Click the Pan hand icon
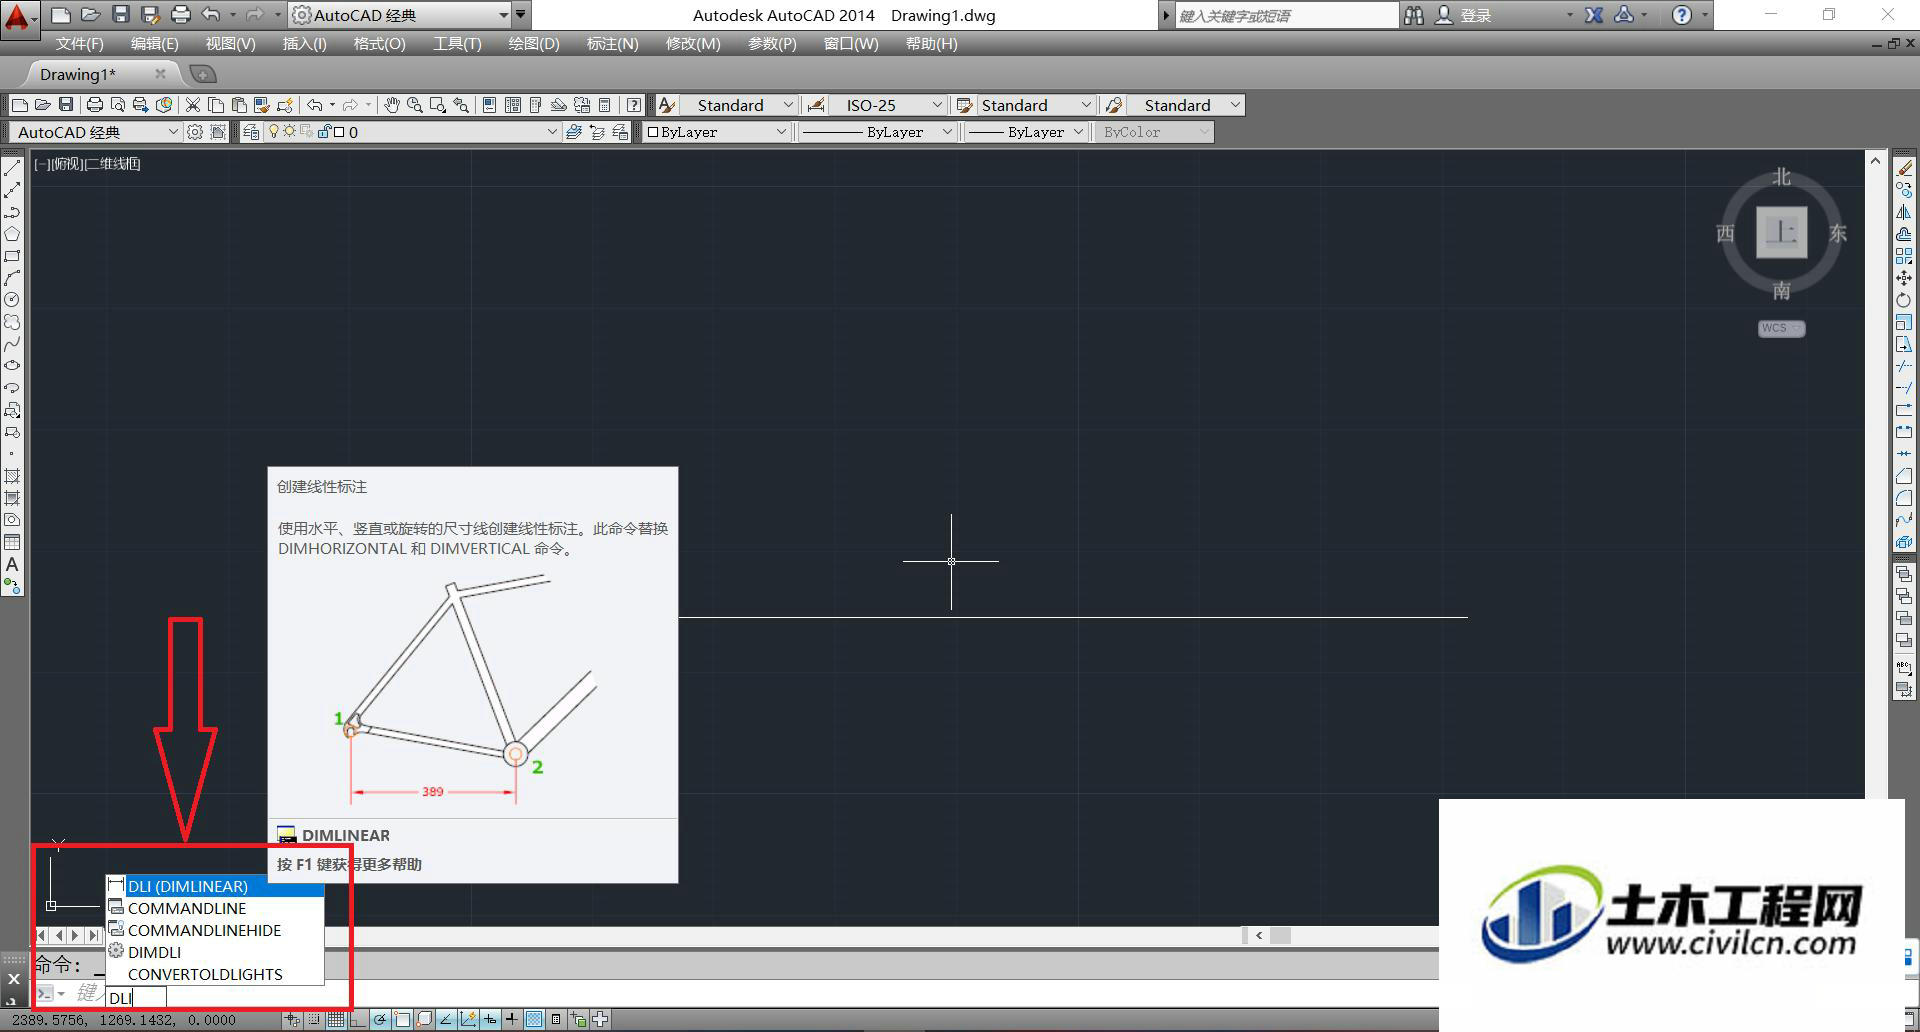This screenshot has width=1920, height=1032. [392, 105]
